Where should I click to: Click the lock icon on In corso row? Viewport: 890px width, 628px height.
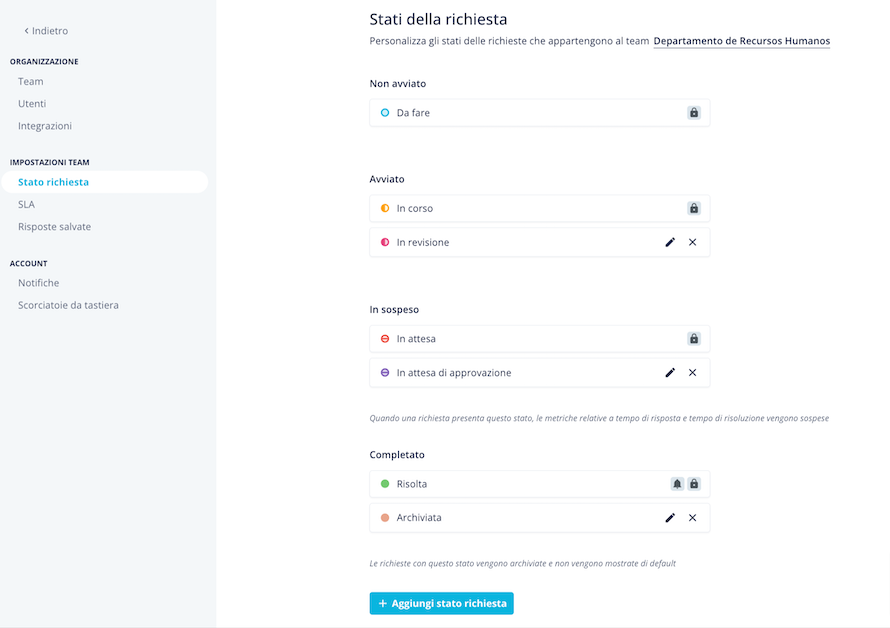pos(694,208)
